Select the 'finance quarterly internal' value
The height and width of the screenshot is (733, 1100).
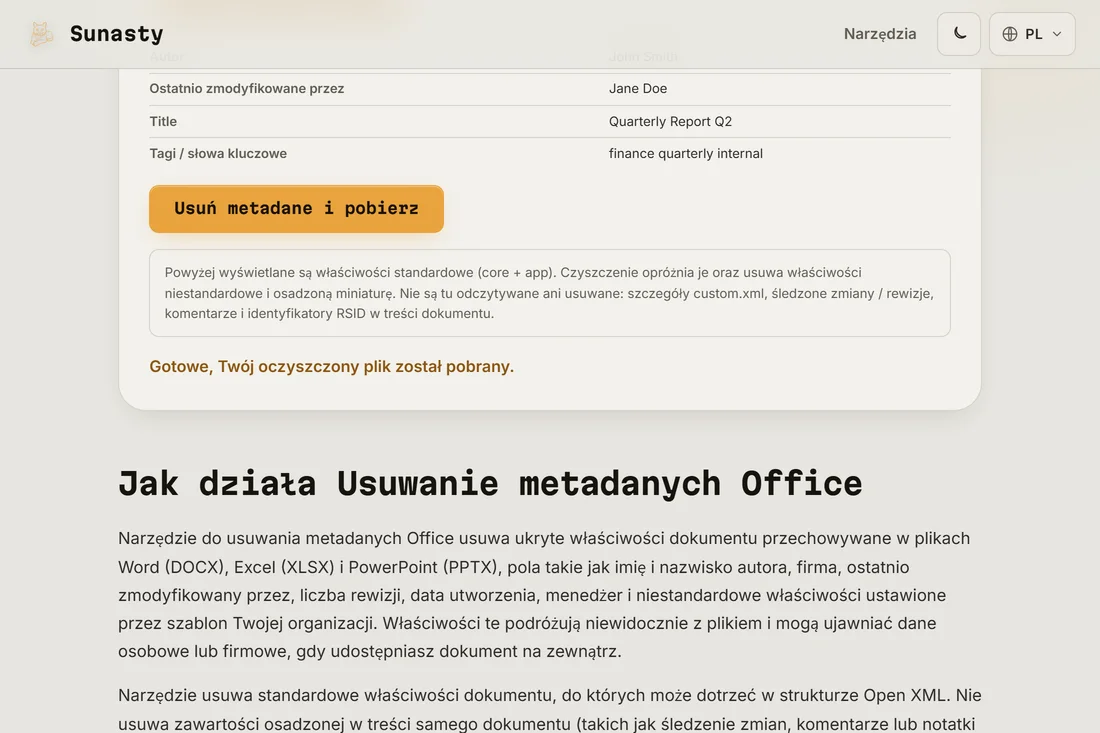coord(685,154)
